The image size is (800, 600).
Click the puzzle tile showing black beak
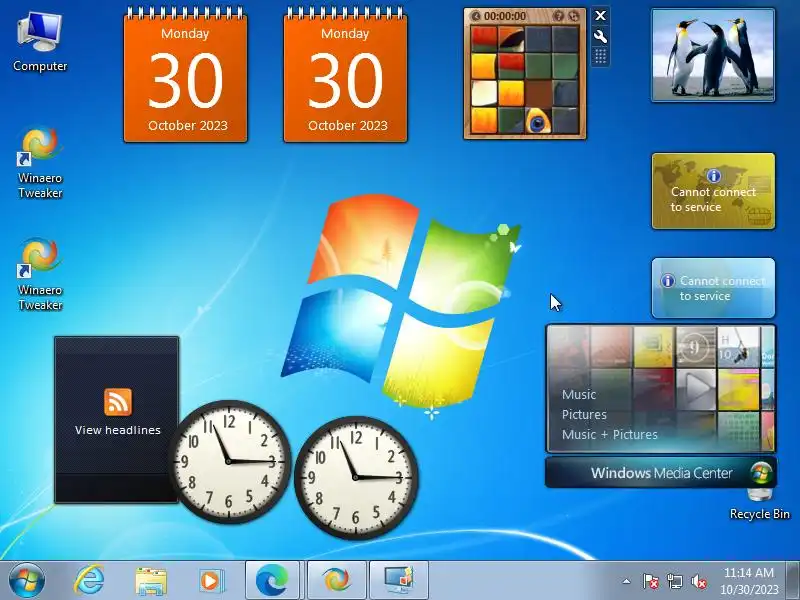click(511, 39)
